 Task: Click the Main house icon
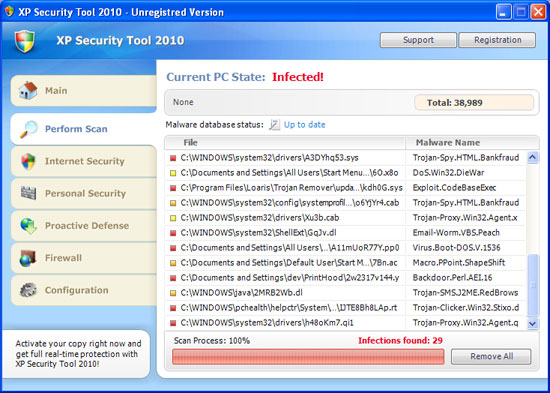(x=28, y=91)
